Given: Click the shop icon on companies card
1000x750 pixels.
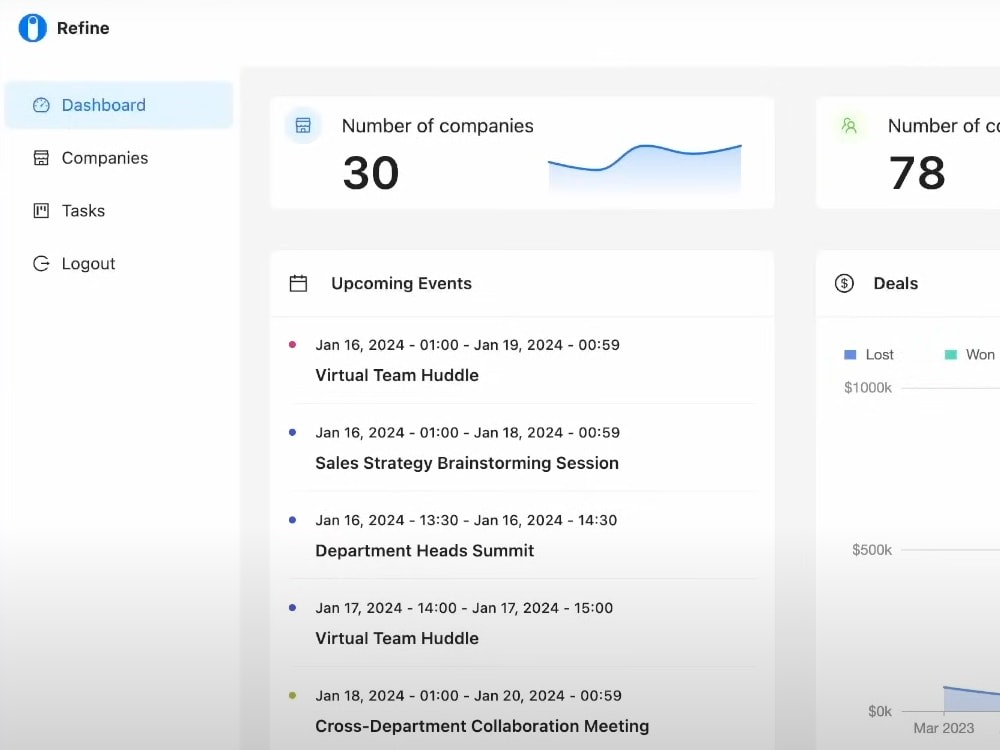Looking at the screenshot, I should coord(303,126).
